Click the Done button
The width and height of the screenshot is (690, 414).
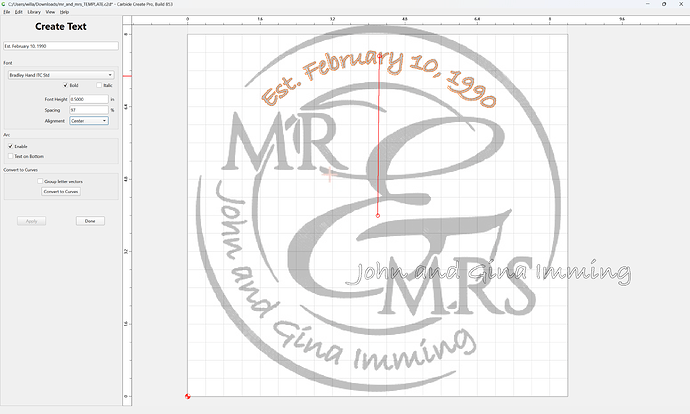[x=90, y=221]
